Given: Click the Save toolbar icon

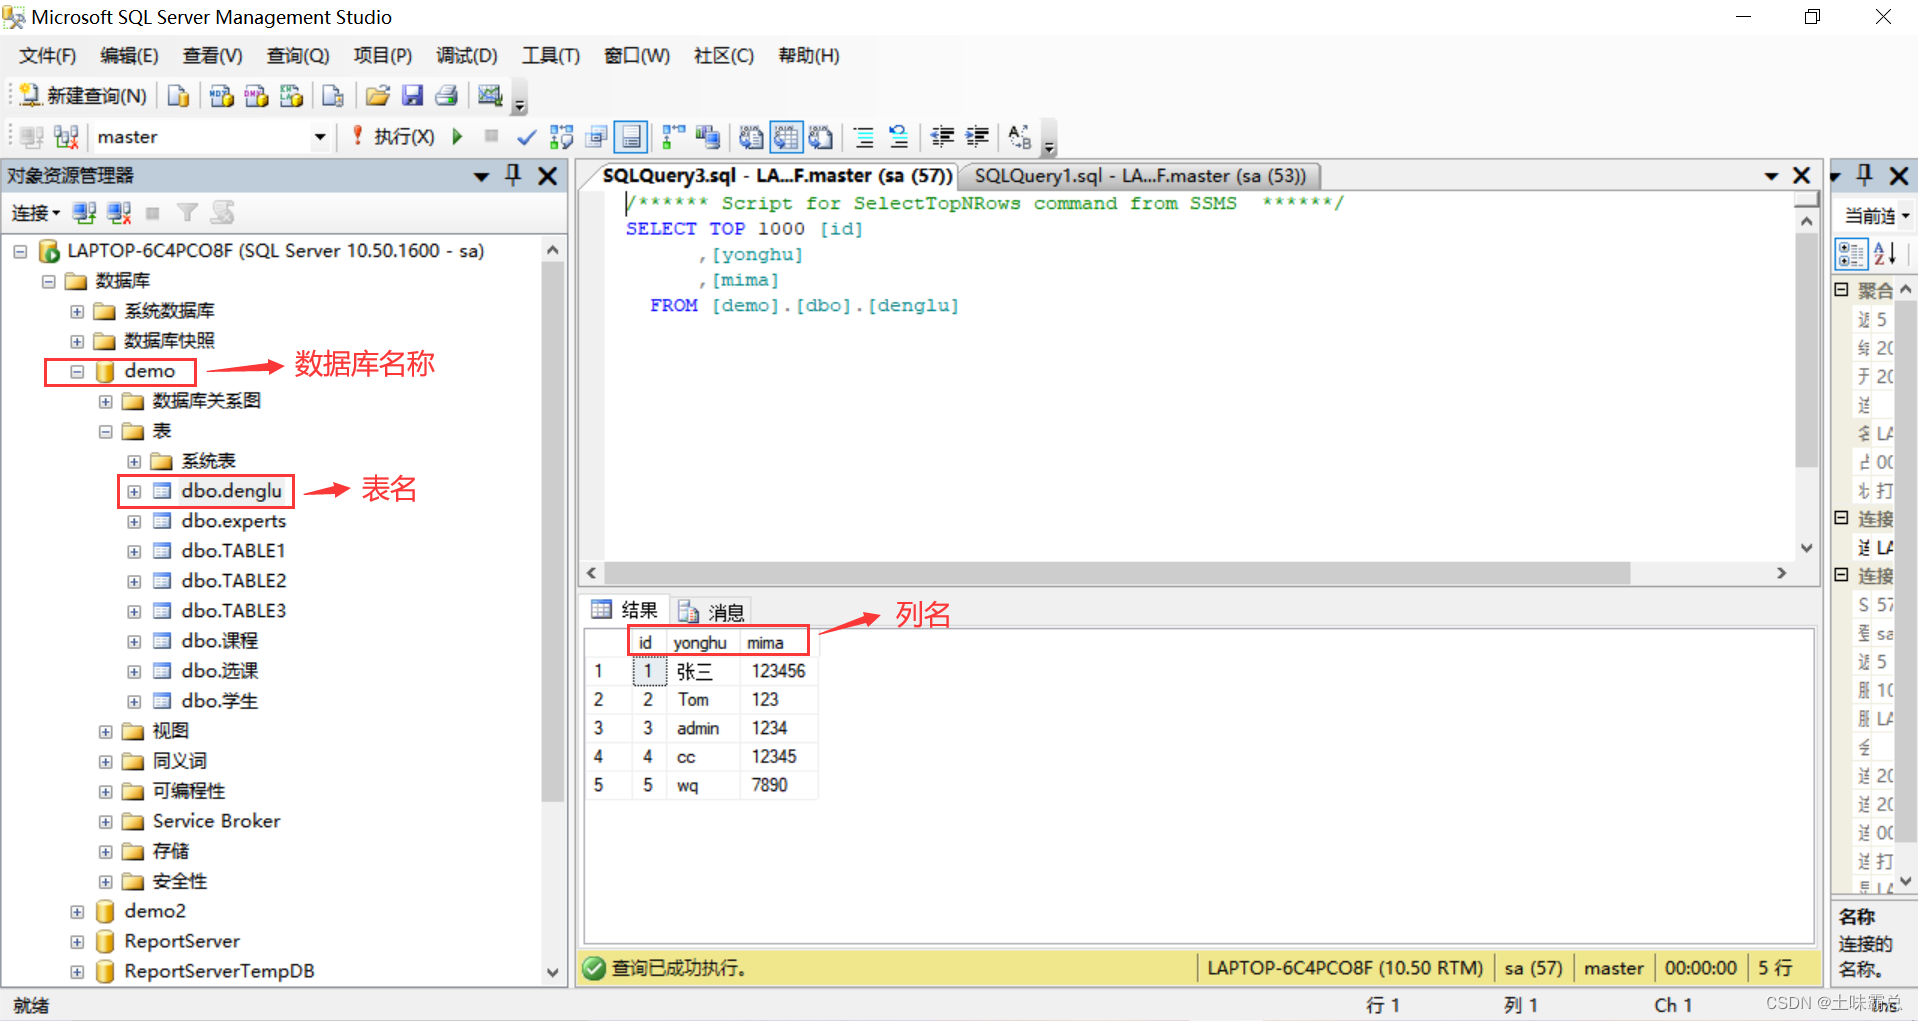Looking at the screenshot, I should [x=413, y=95].
